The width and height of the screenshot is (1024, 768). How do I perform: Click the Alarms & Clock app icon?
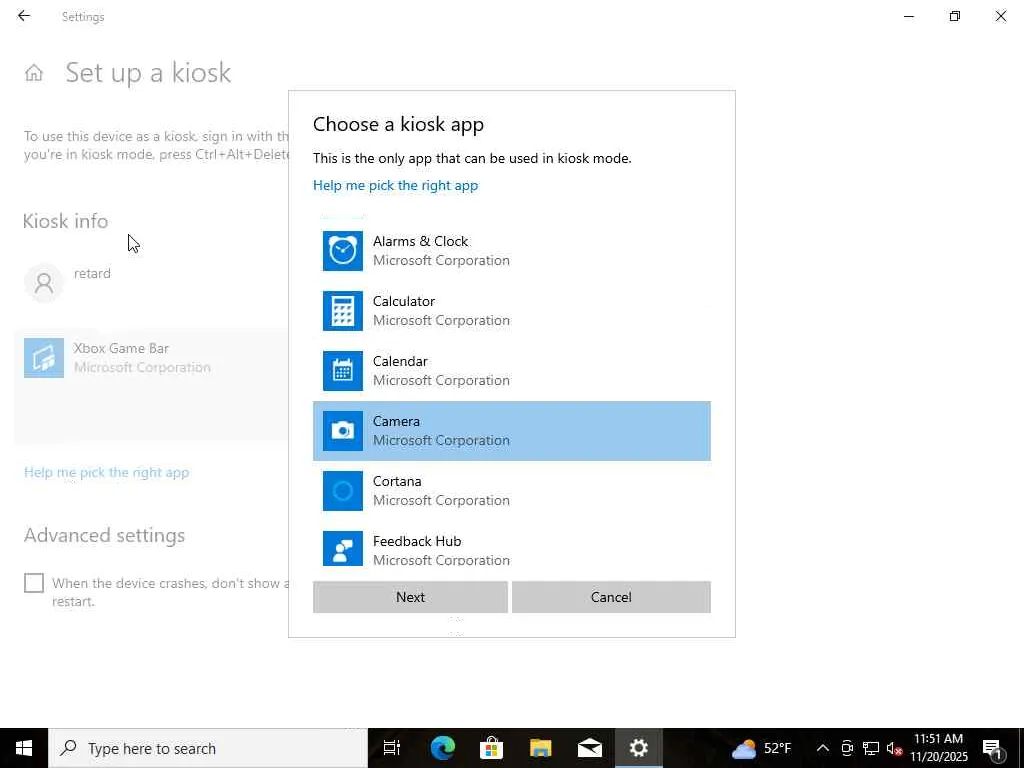click(343, 251)
